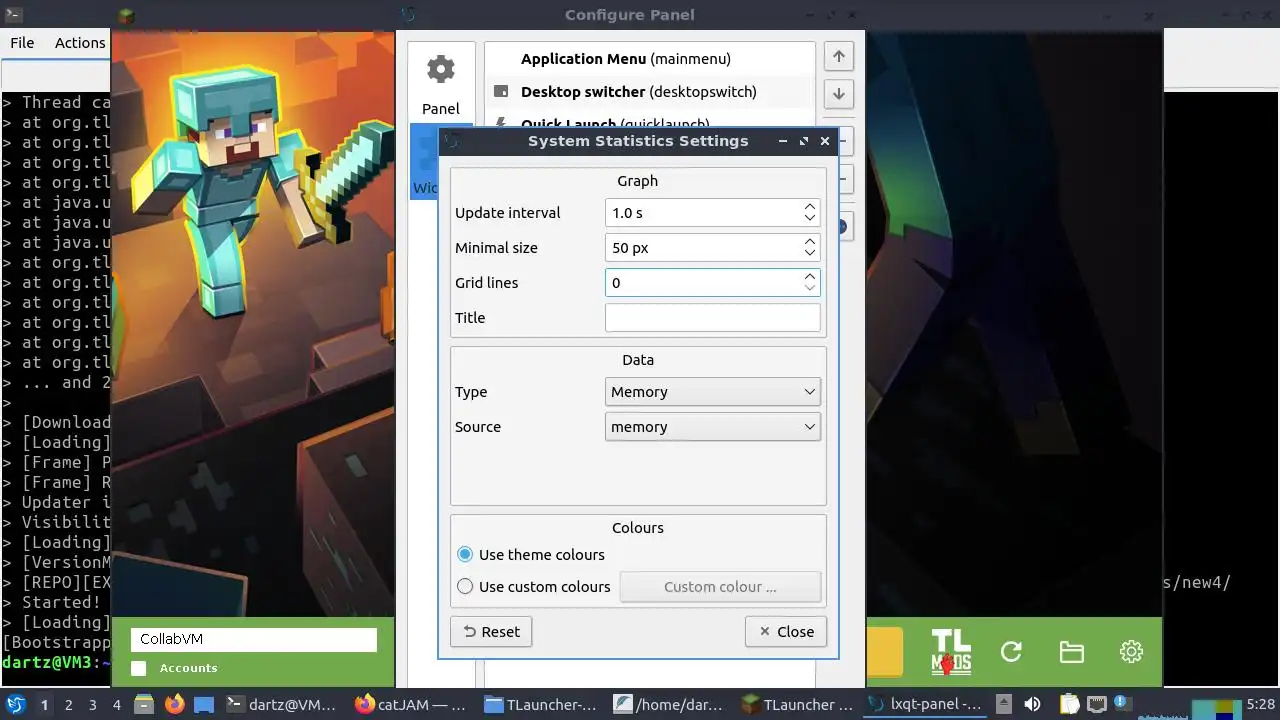Decrease the Minimal size value
1280x720 pixels.
810,254
